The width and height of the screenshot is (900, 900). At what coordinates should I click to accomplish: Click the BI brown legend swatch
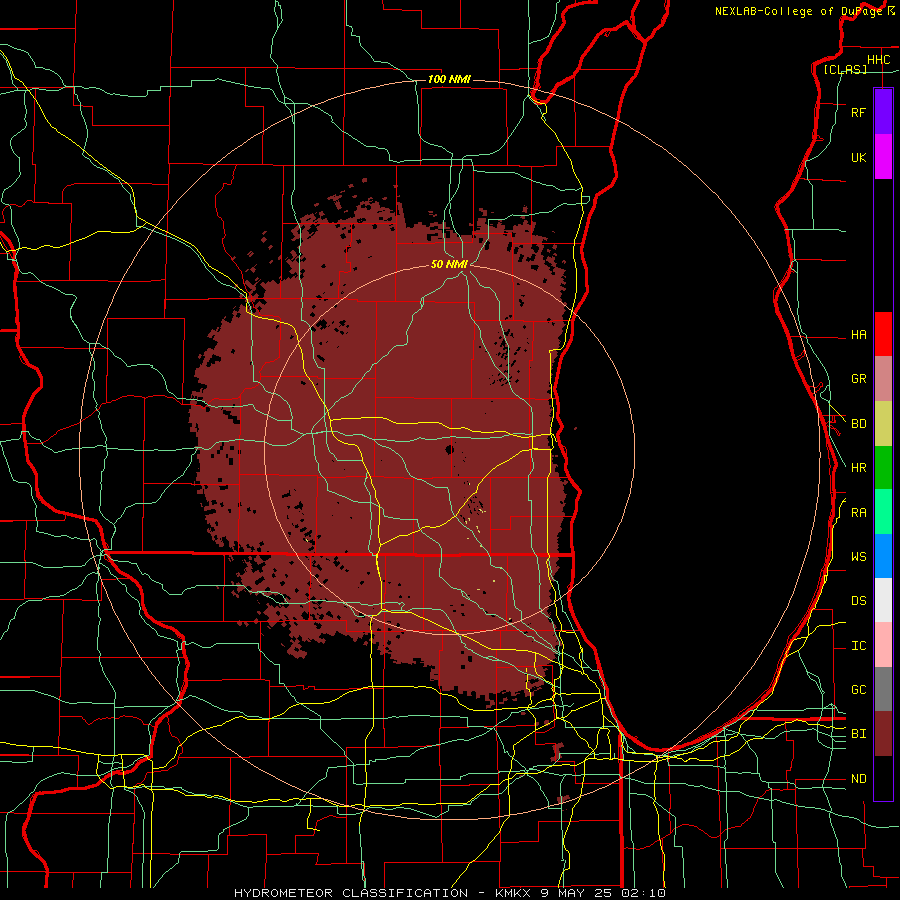pyautogui.click(x=883, y=734)
